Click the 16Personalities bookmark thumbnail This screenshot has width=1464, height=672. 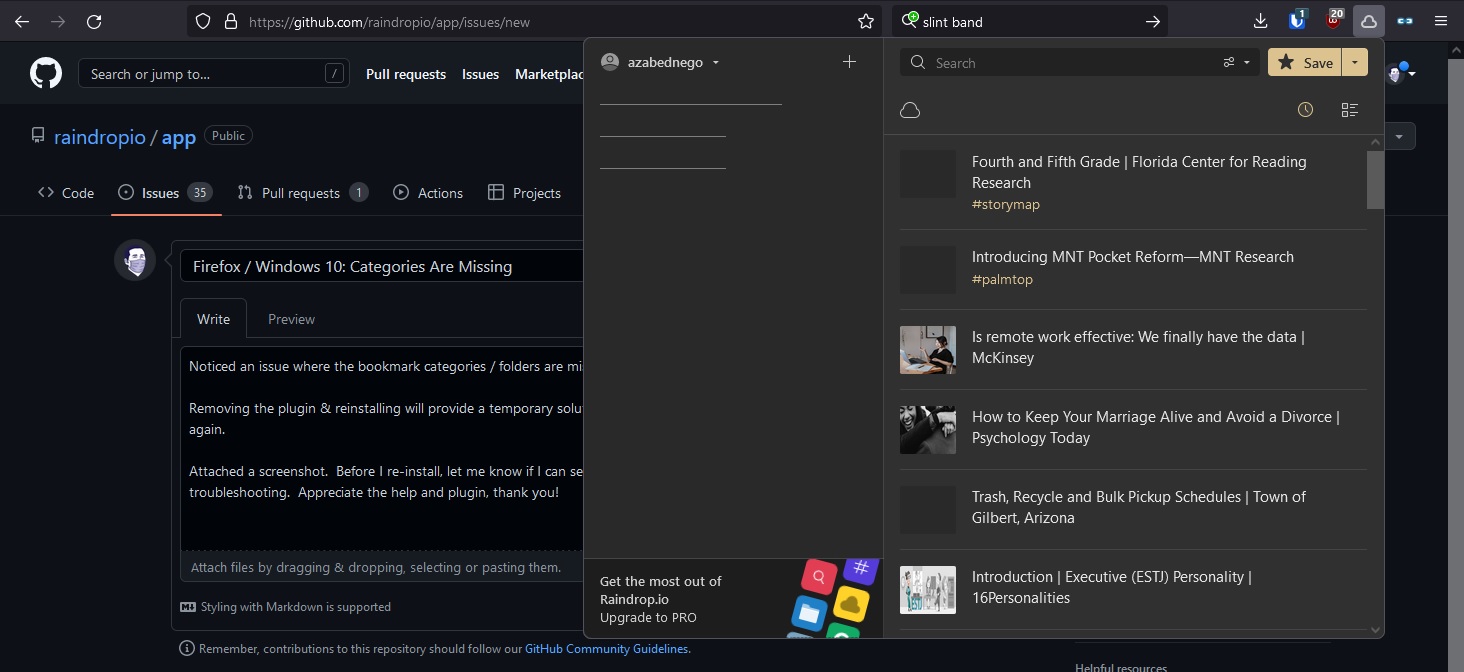pos(928,590)
